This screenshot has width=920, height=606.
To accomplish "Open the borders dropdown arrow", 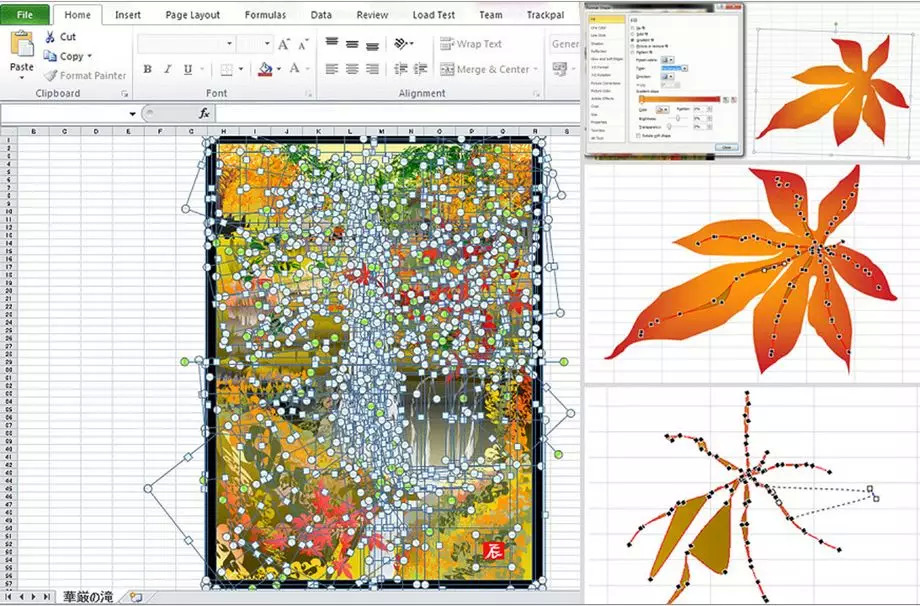I will (x=241, y=69).
